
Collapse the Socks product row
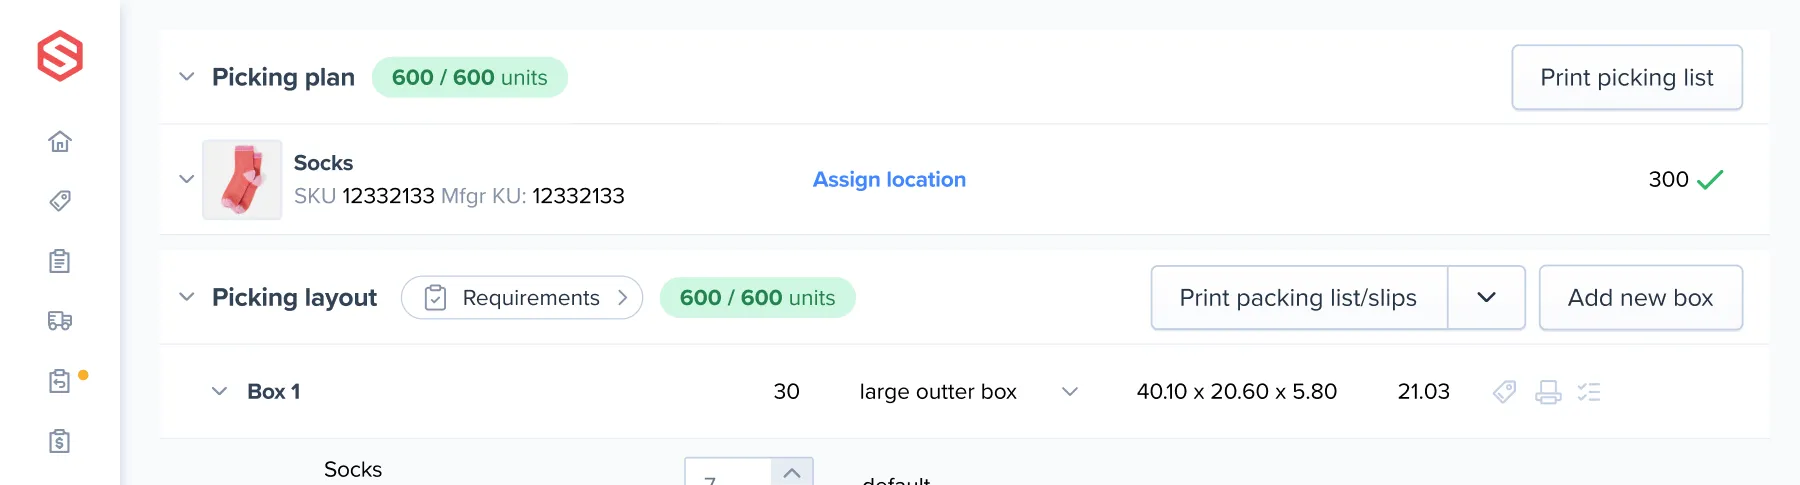tap(187, 179)
